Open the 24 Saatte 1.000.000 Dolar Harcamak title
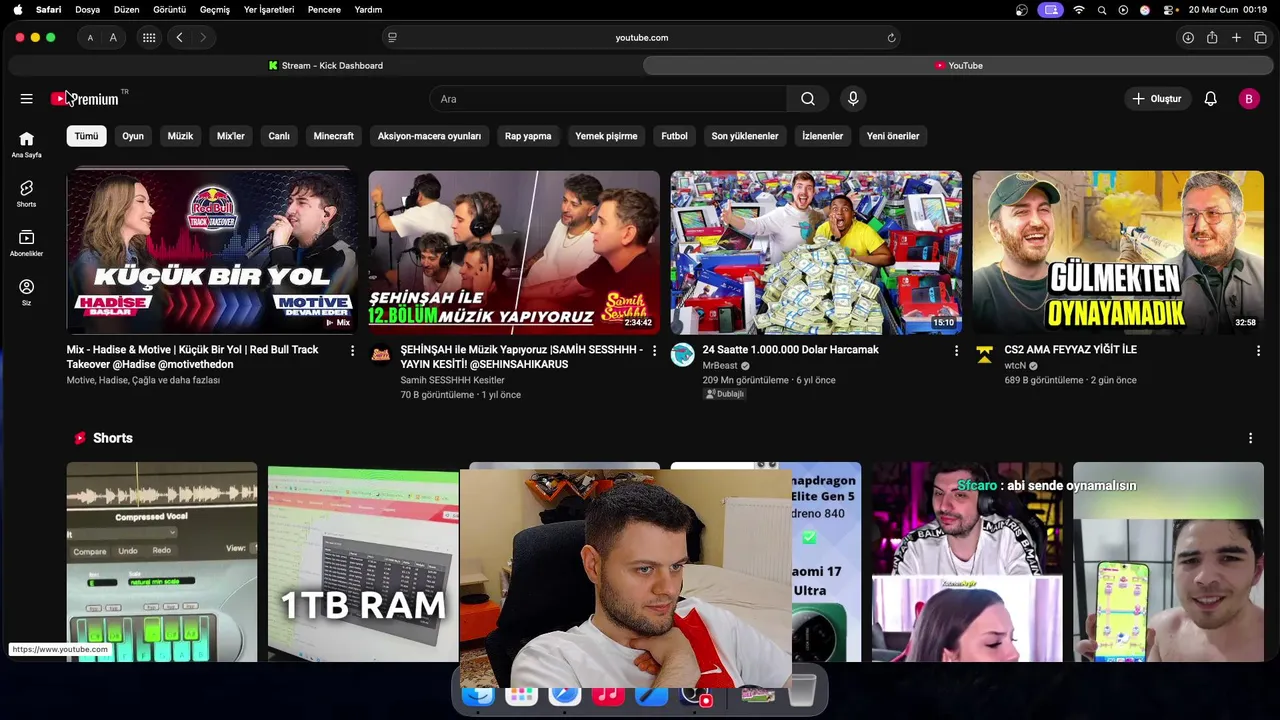Viewport: 1280px width, 720px height. click(x=791, y=350)
